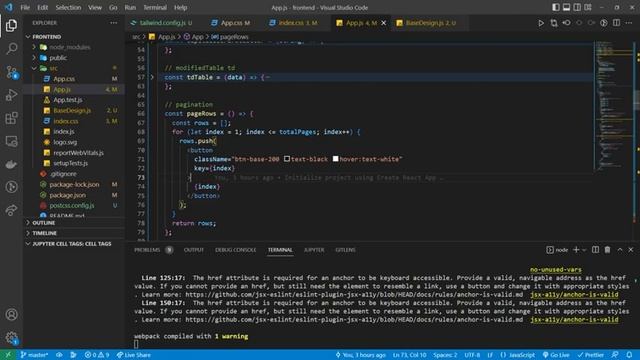Image resolution: width=640 pixels, height=360 pixels.
Task: Open the Explorer view in activity bar
Action: tap(11, 25)
